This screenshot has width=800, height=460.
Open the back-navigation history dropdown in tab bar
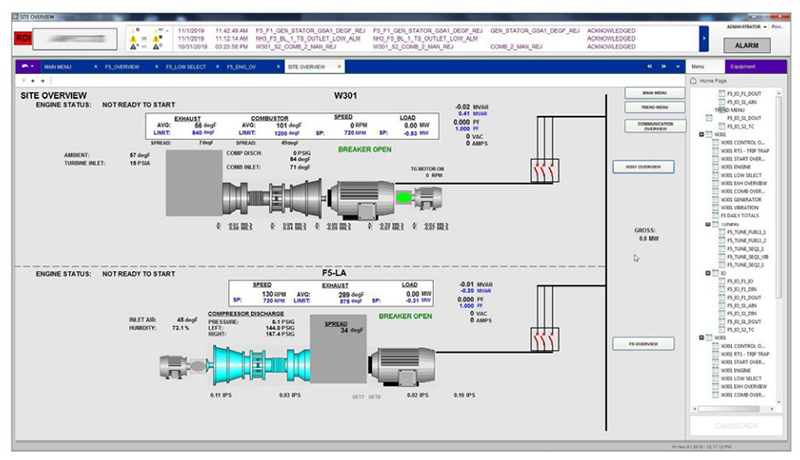tap(33, 66)
